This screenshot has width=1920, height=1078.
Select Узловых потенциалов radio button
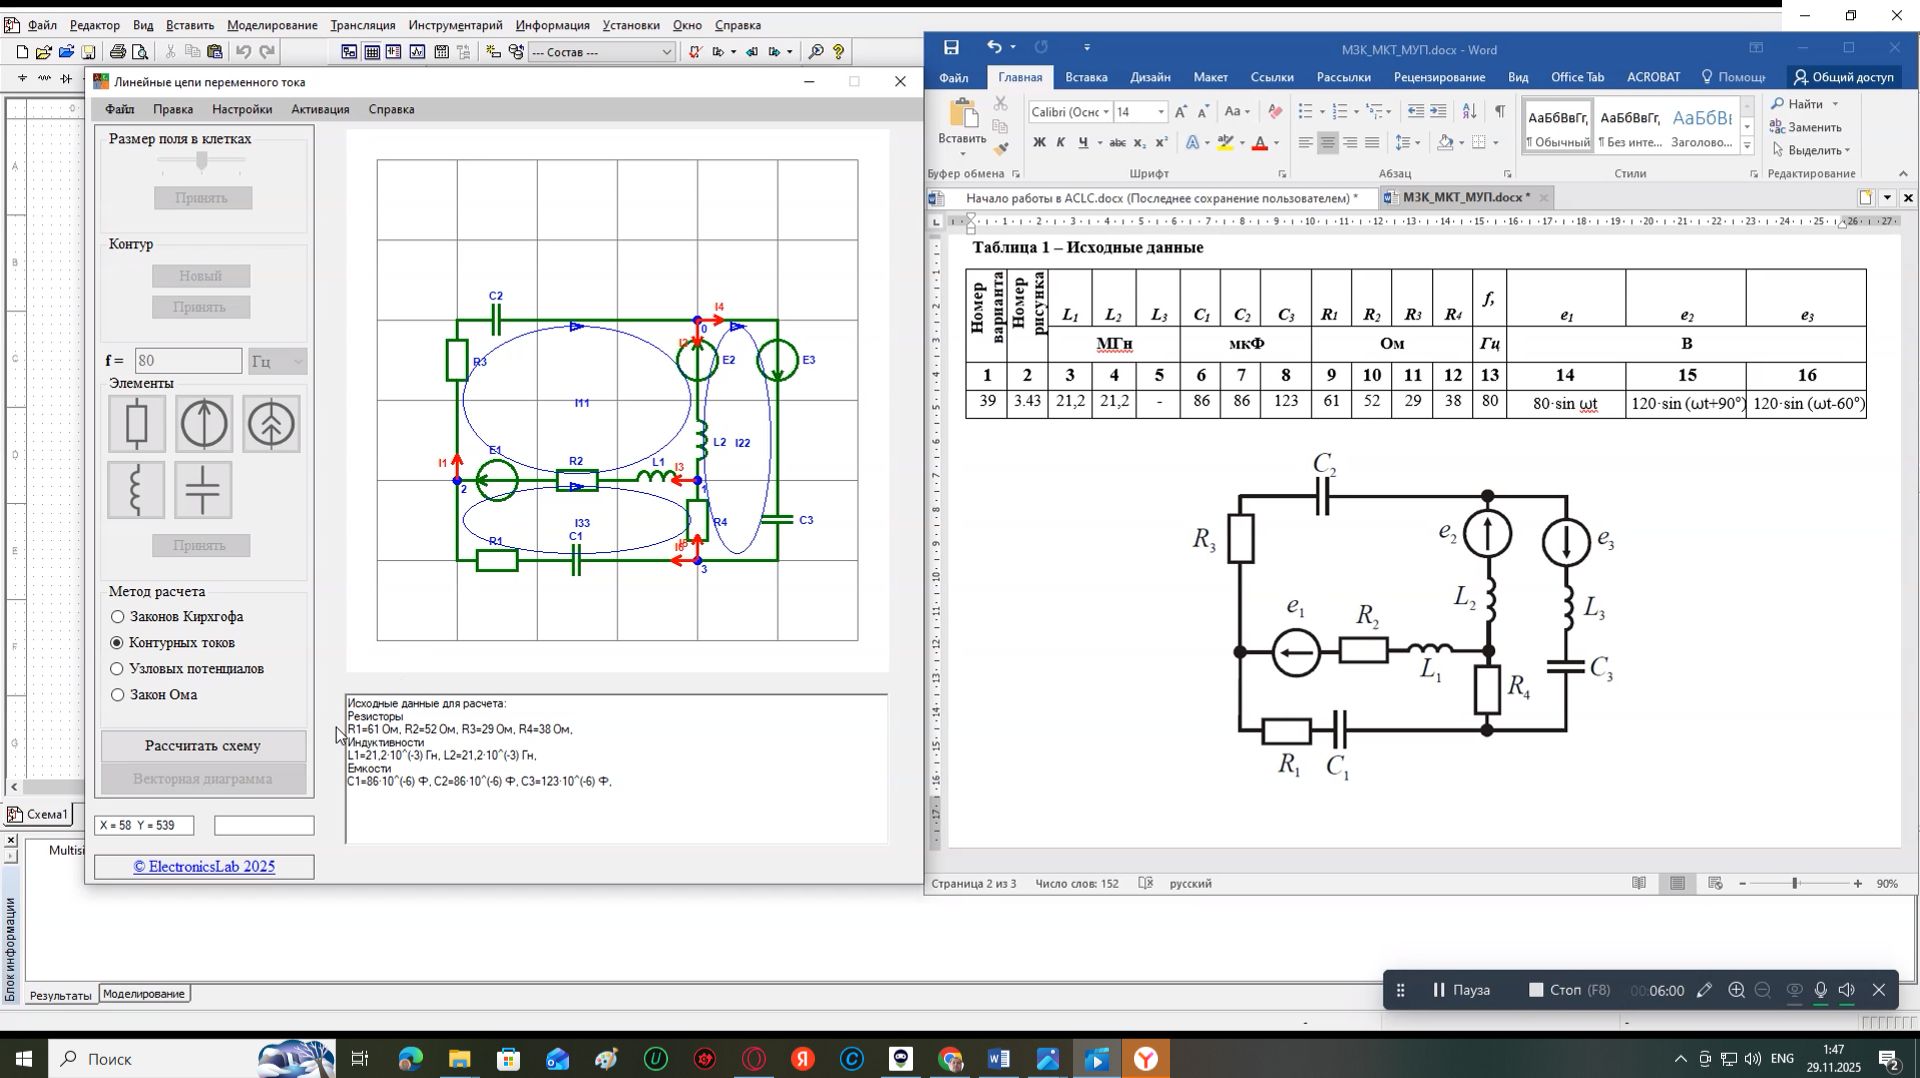[x=118, y=669]
